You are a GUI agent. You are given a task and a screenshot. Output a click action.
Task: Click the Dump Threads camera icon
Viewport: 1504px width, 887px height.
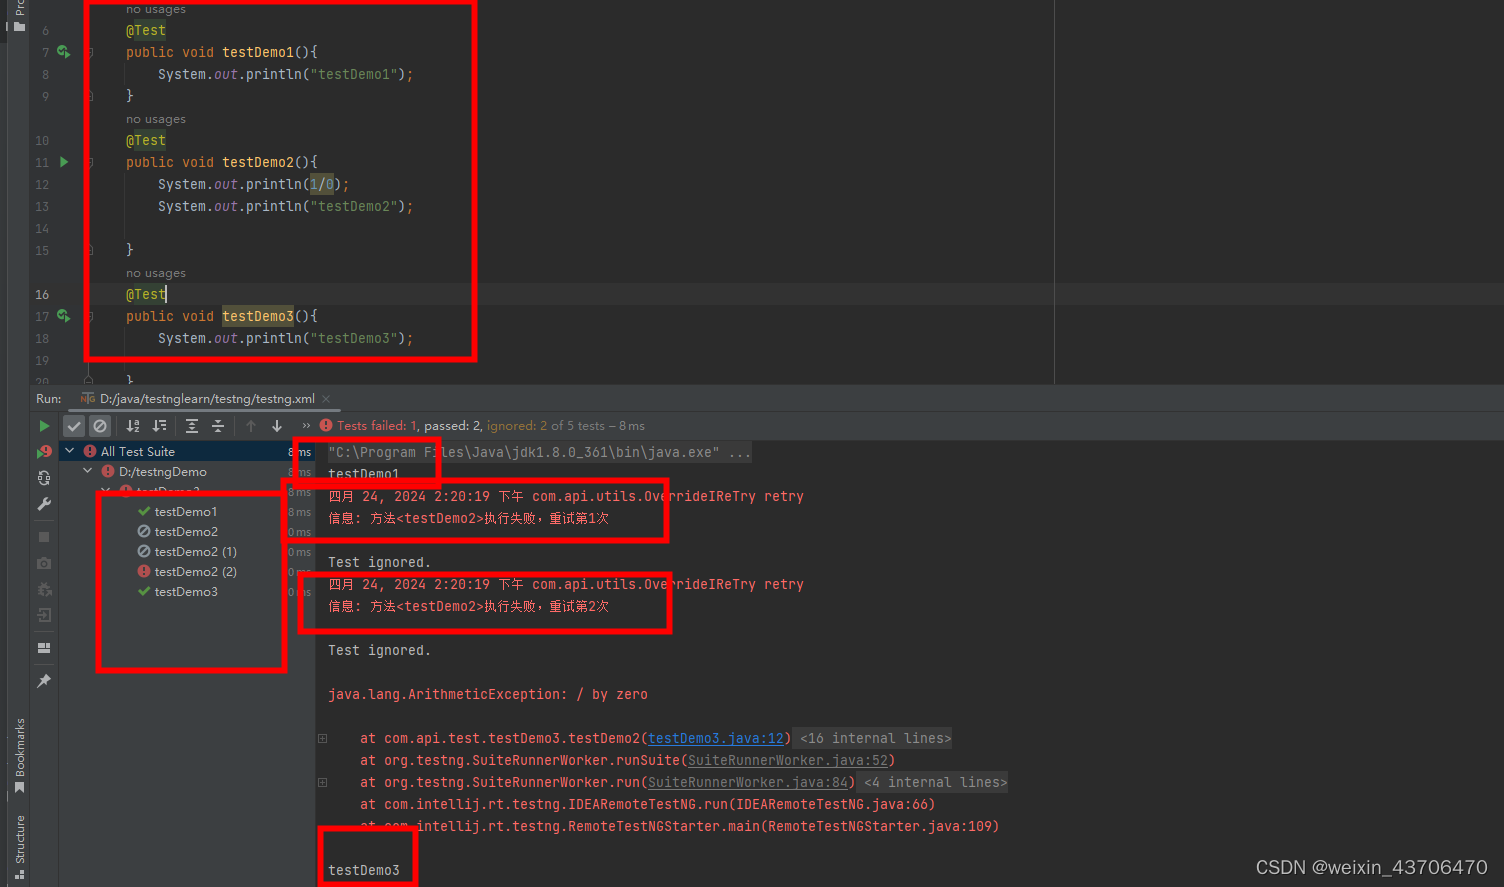point(44,563)
